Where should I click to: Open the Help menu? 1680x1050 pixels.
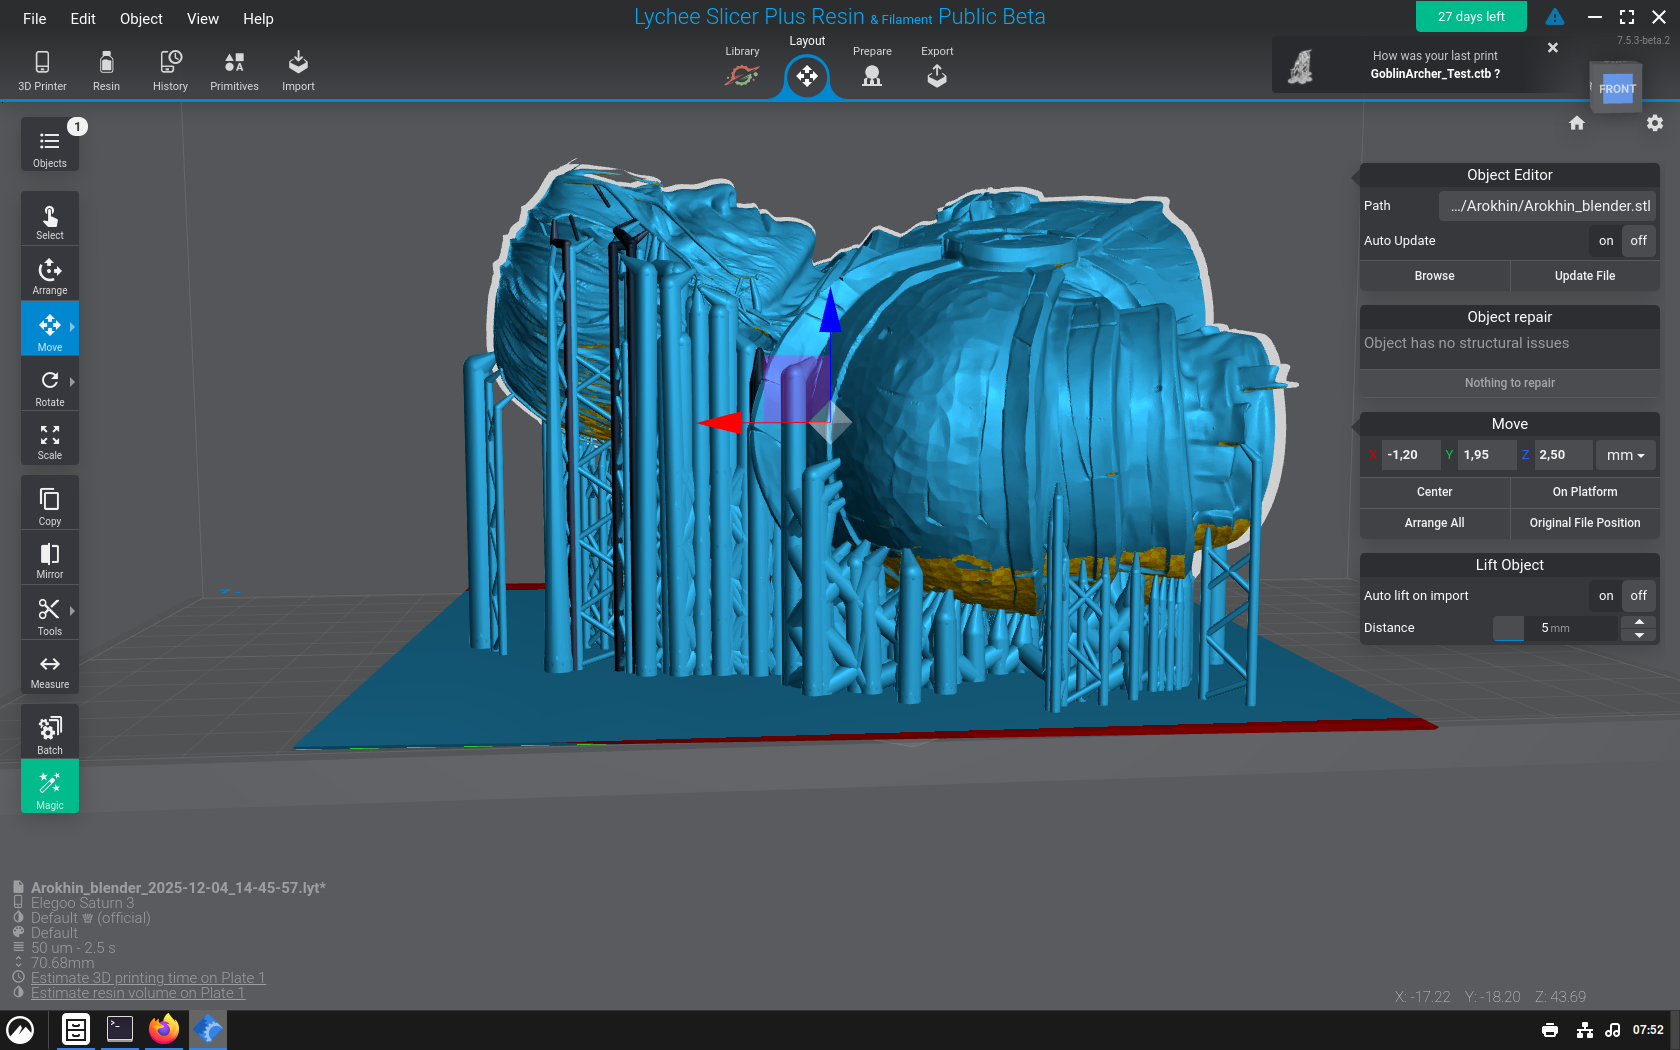click(258, 18)
